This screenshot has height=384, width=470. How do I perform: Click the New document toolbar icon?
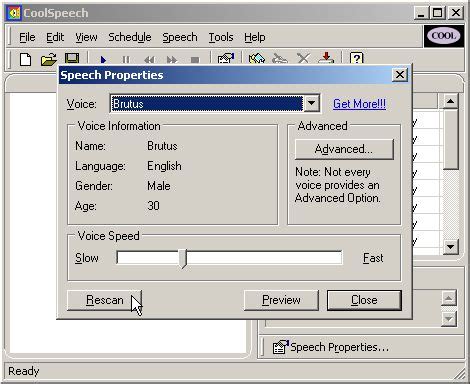26,59
